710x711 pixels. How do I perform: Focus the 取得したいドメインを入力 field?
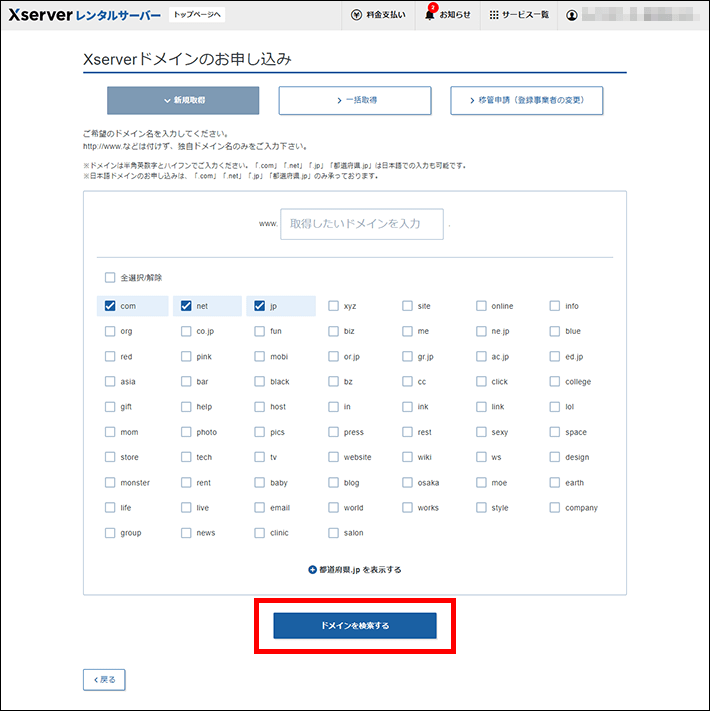click(362, 224)
